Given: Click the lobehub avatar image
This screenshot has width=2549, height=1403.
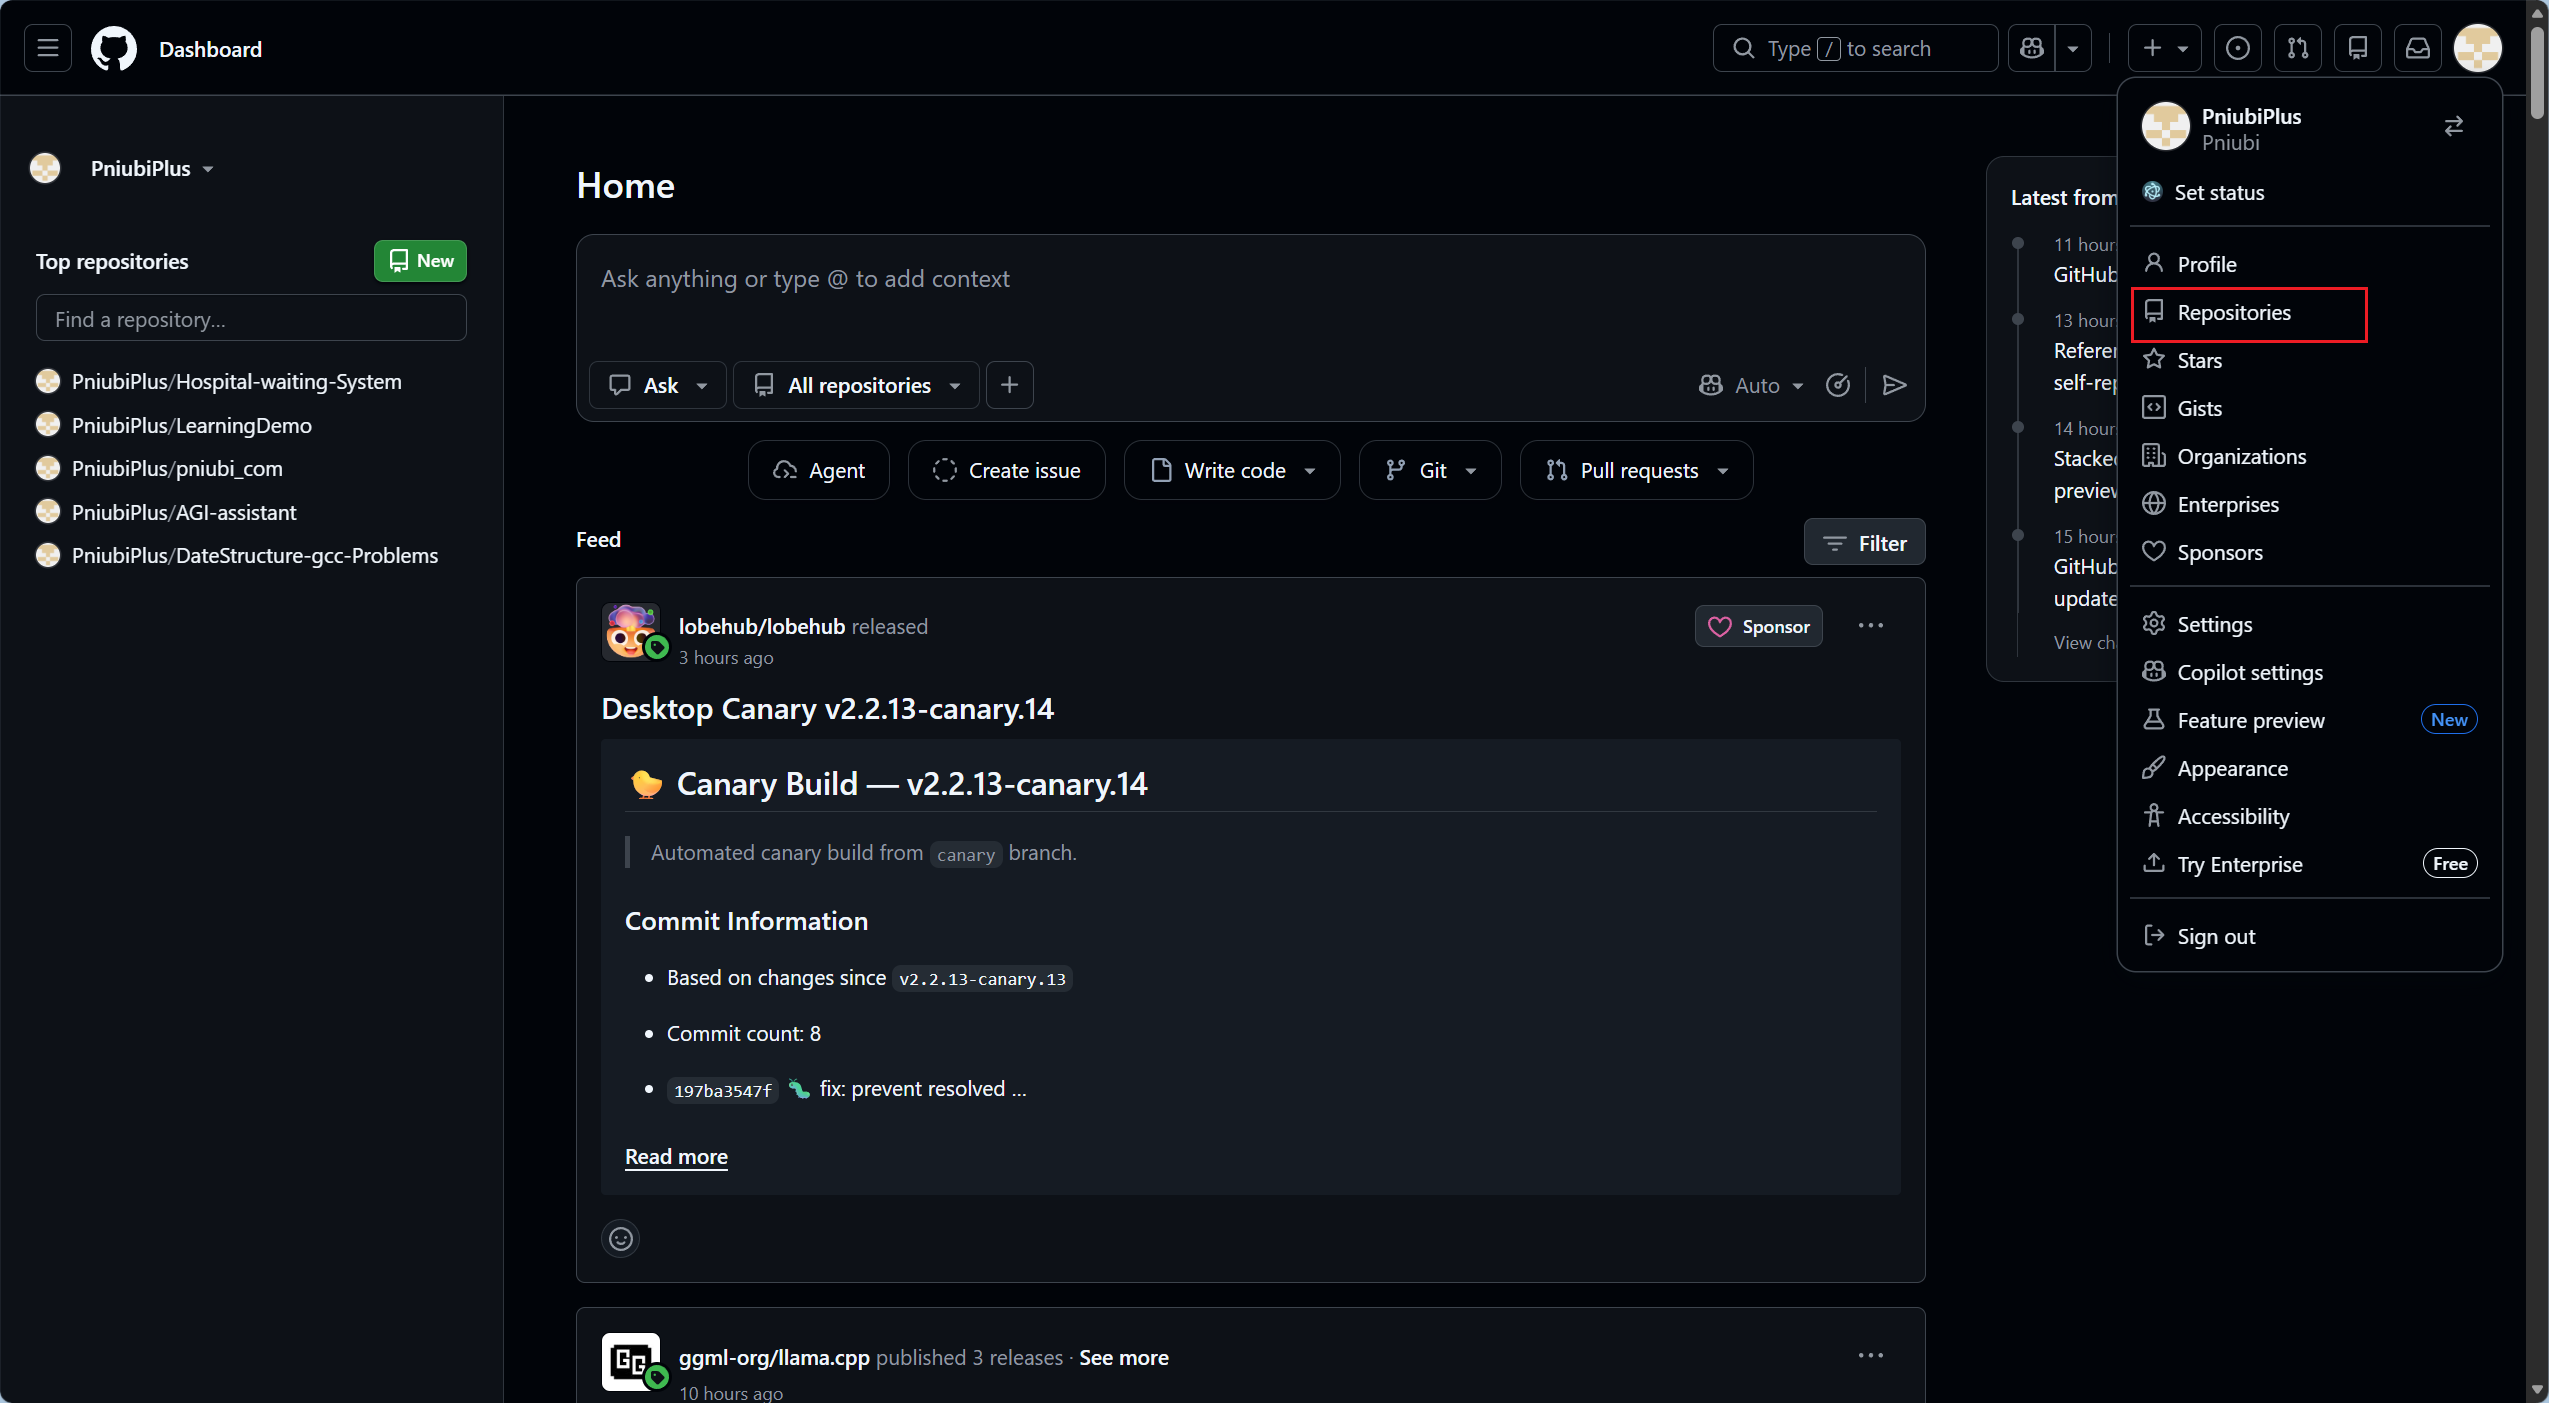Looking at the screenshot, I should [x=631, y=631].
